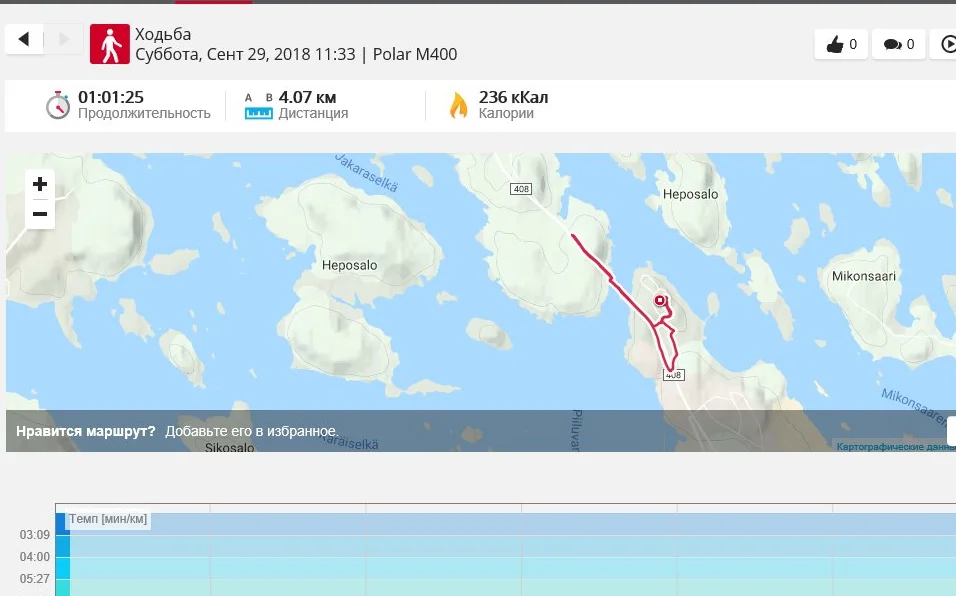Screen dimensions: 956x596
Task: Click the greyed next session arrow
Action: [x=63, y=40]
